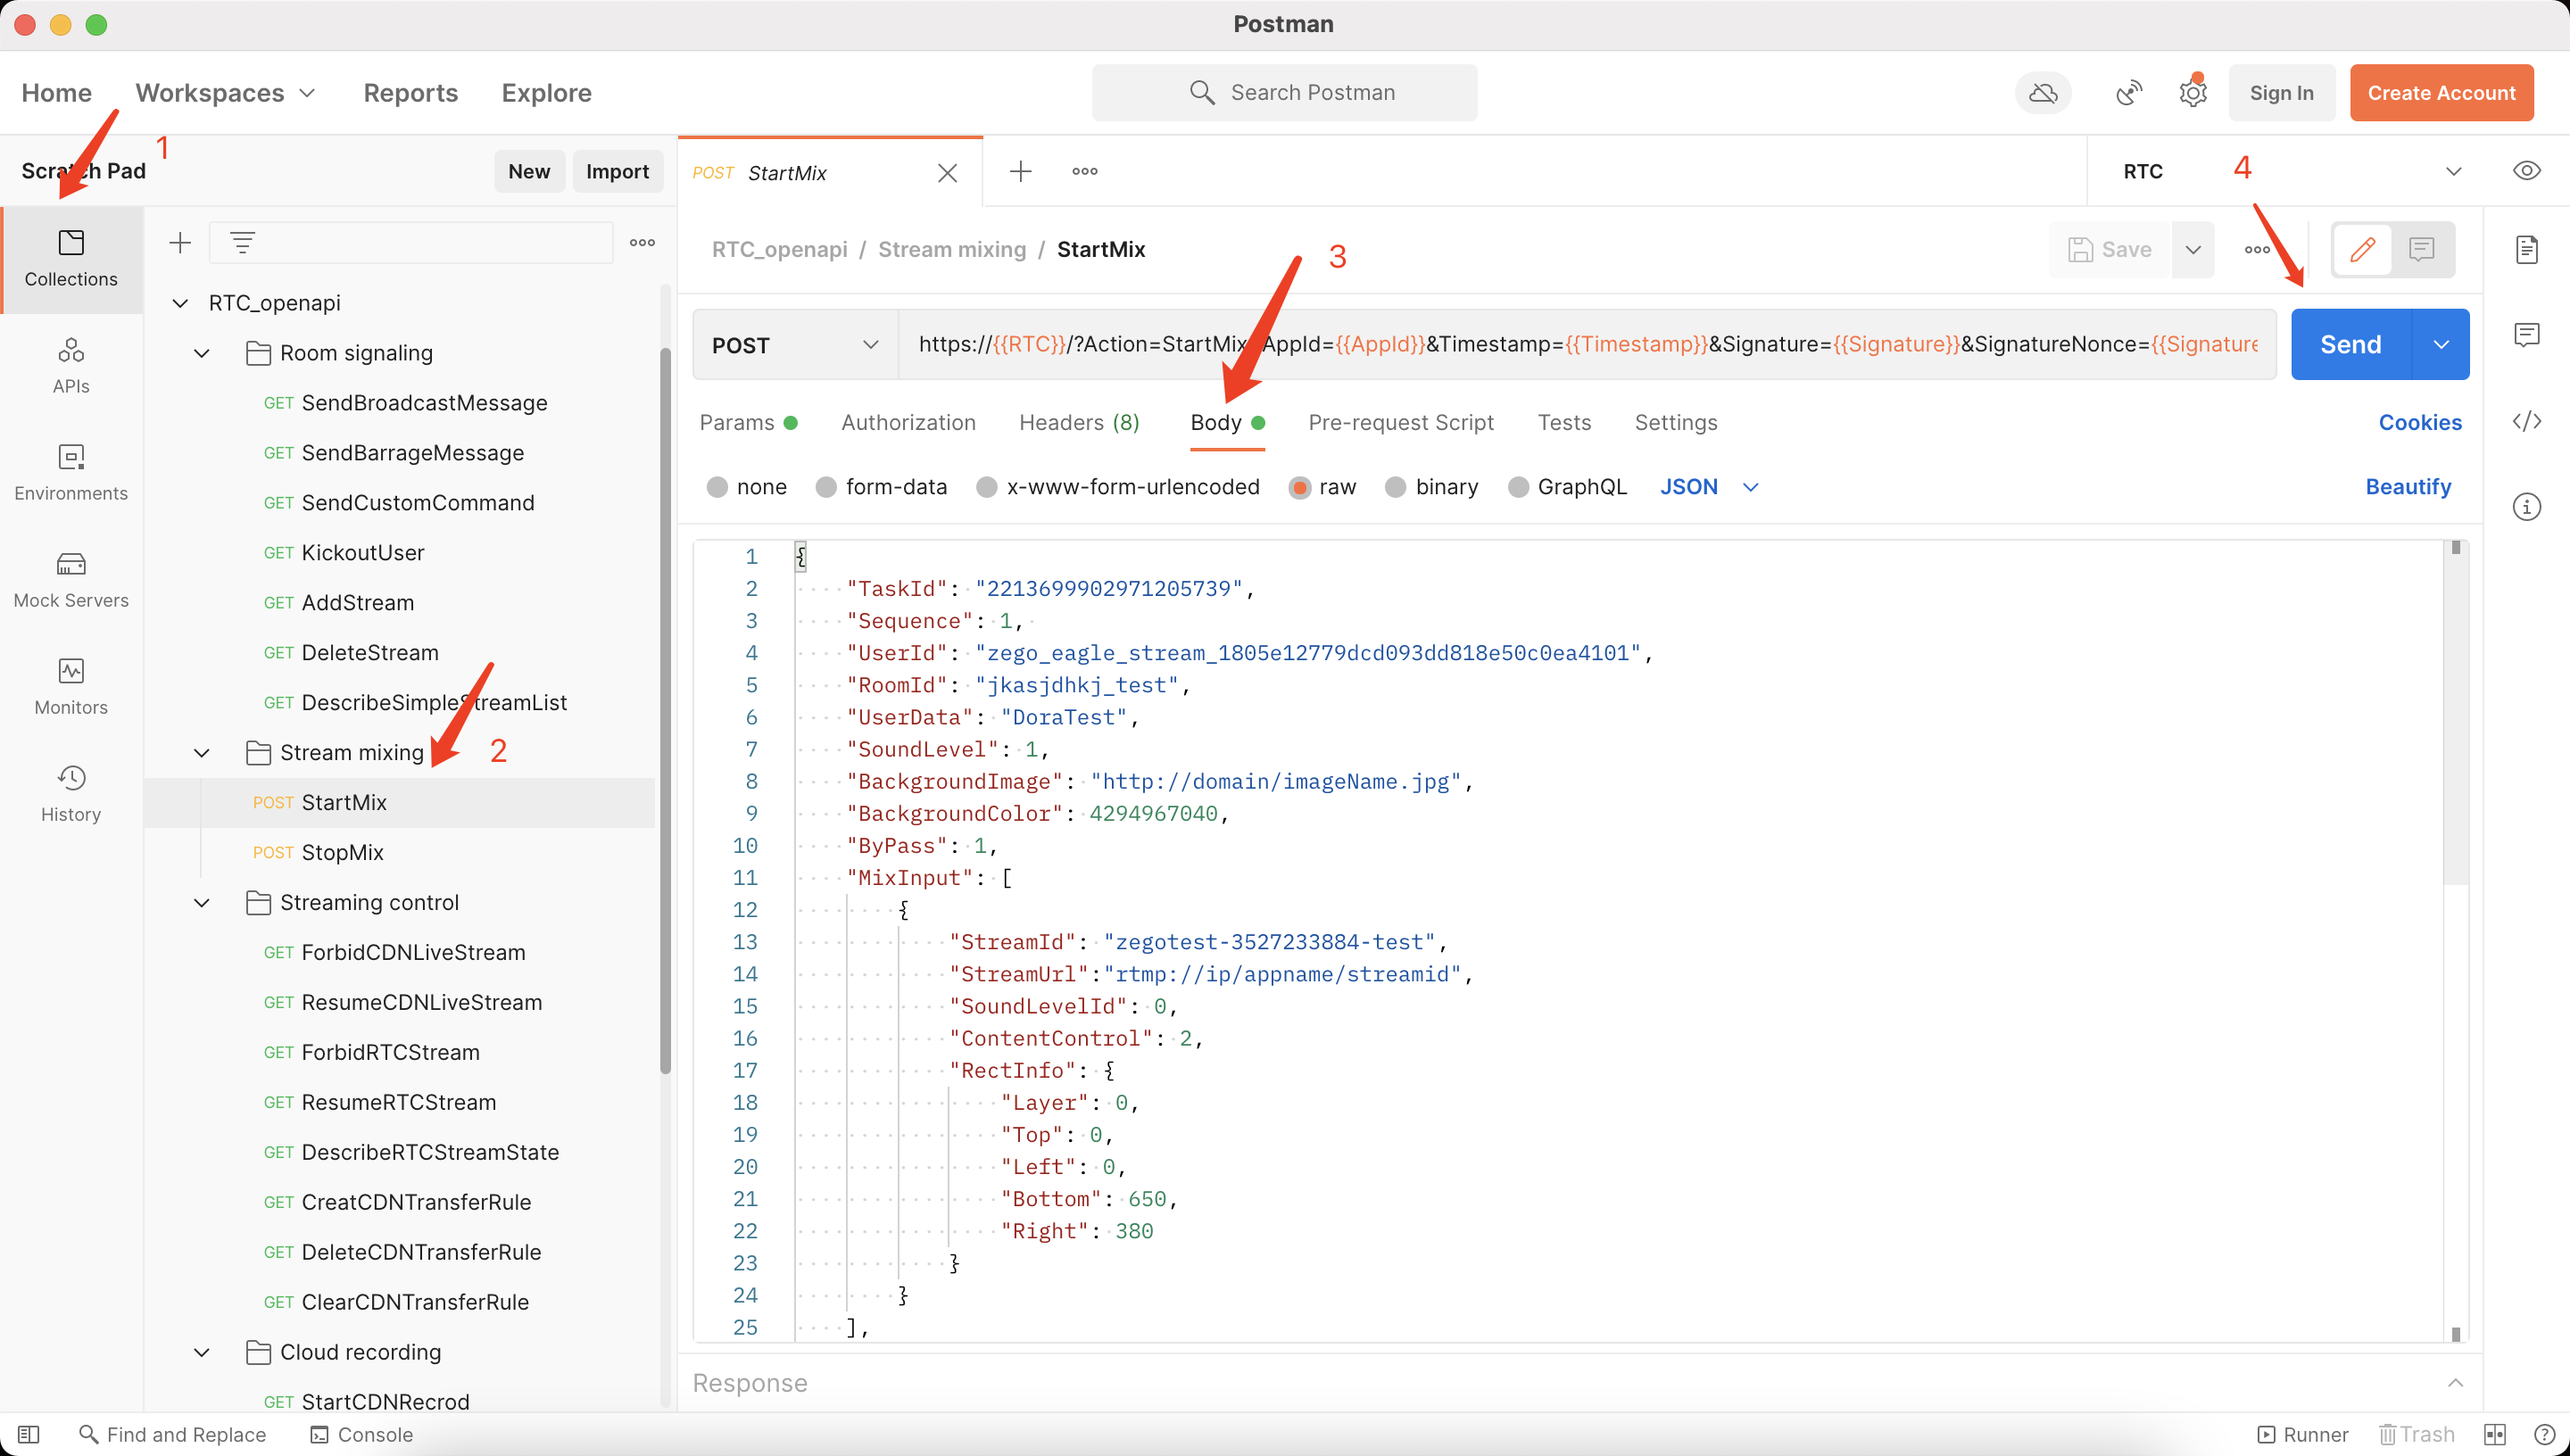Switch to the Authorization tab
Viewport: 2570px width, 1456px height.
pos(908,422)
